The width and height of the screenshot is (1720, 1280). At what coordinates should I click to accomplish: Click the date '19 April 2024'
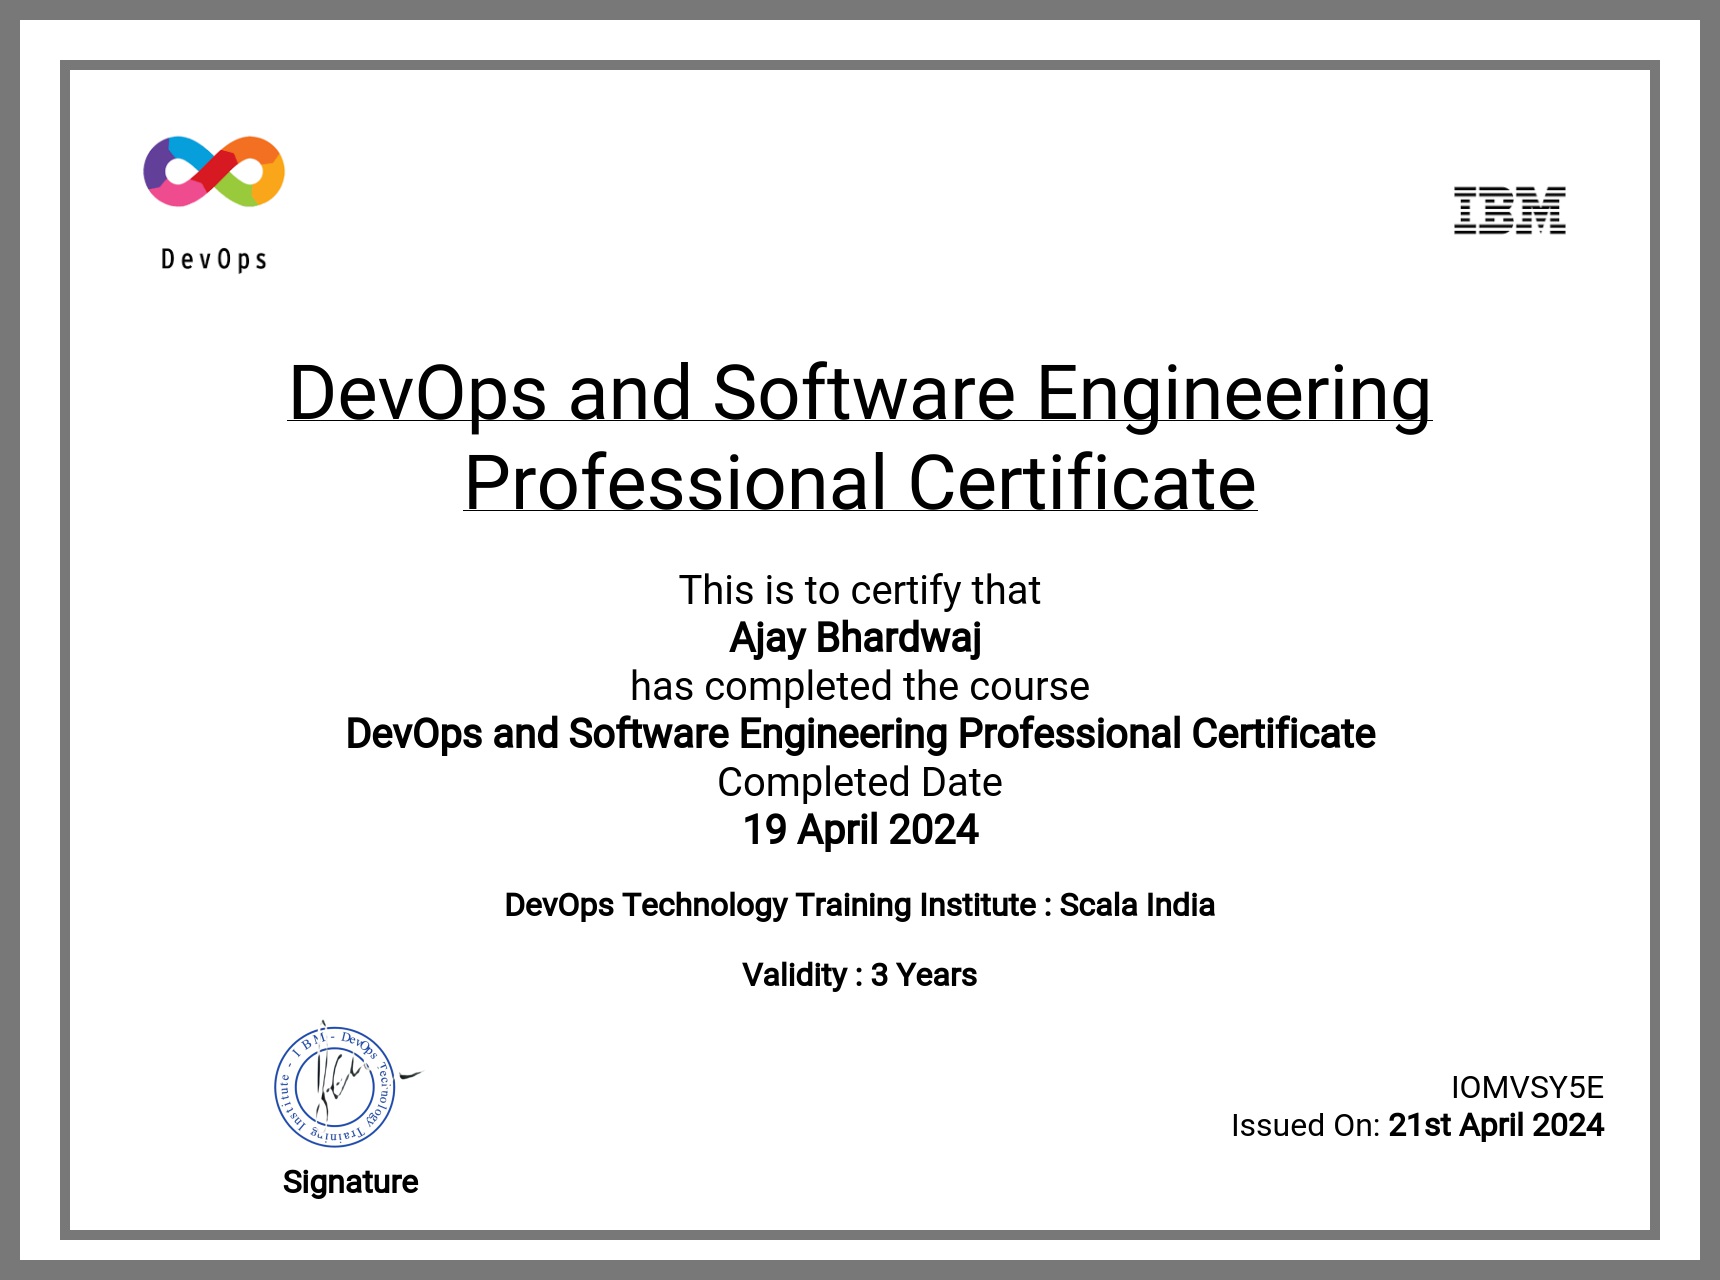point(860,830)
